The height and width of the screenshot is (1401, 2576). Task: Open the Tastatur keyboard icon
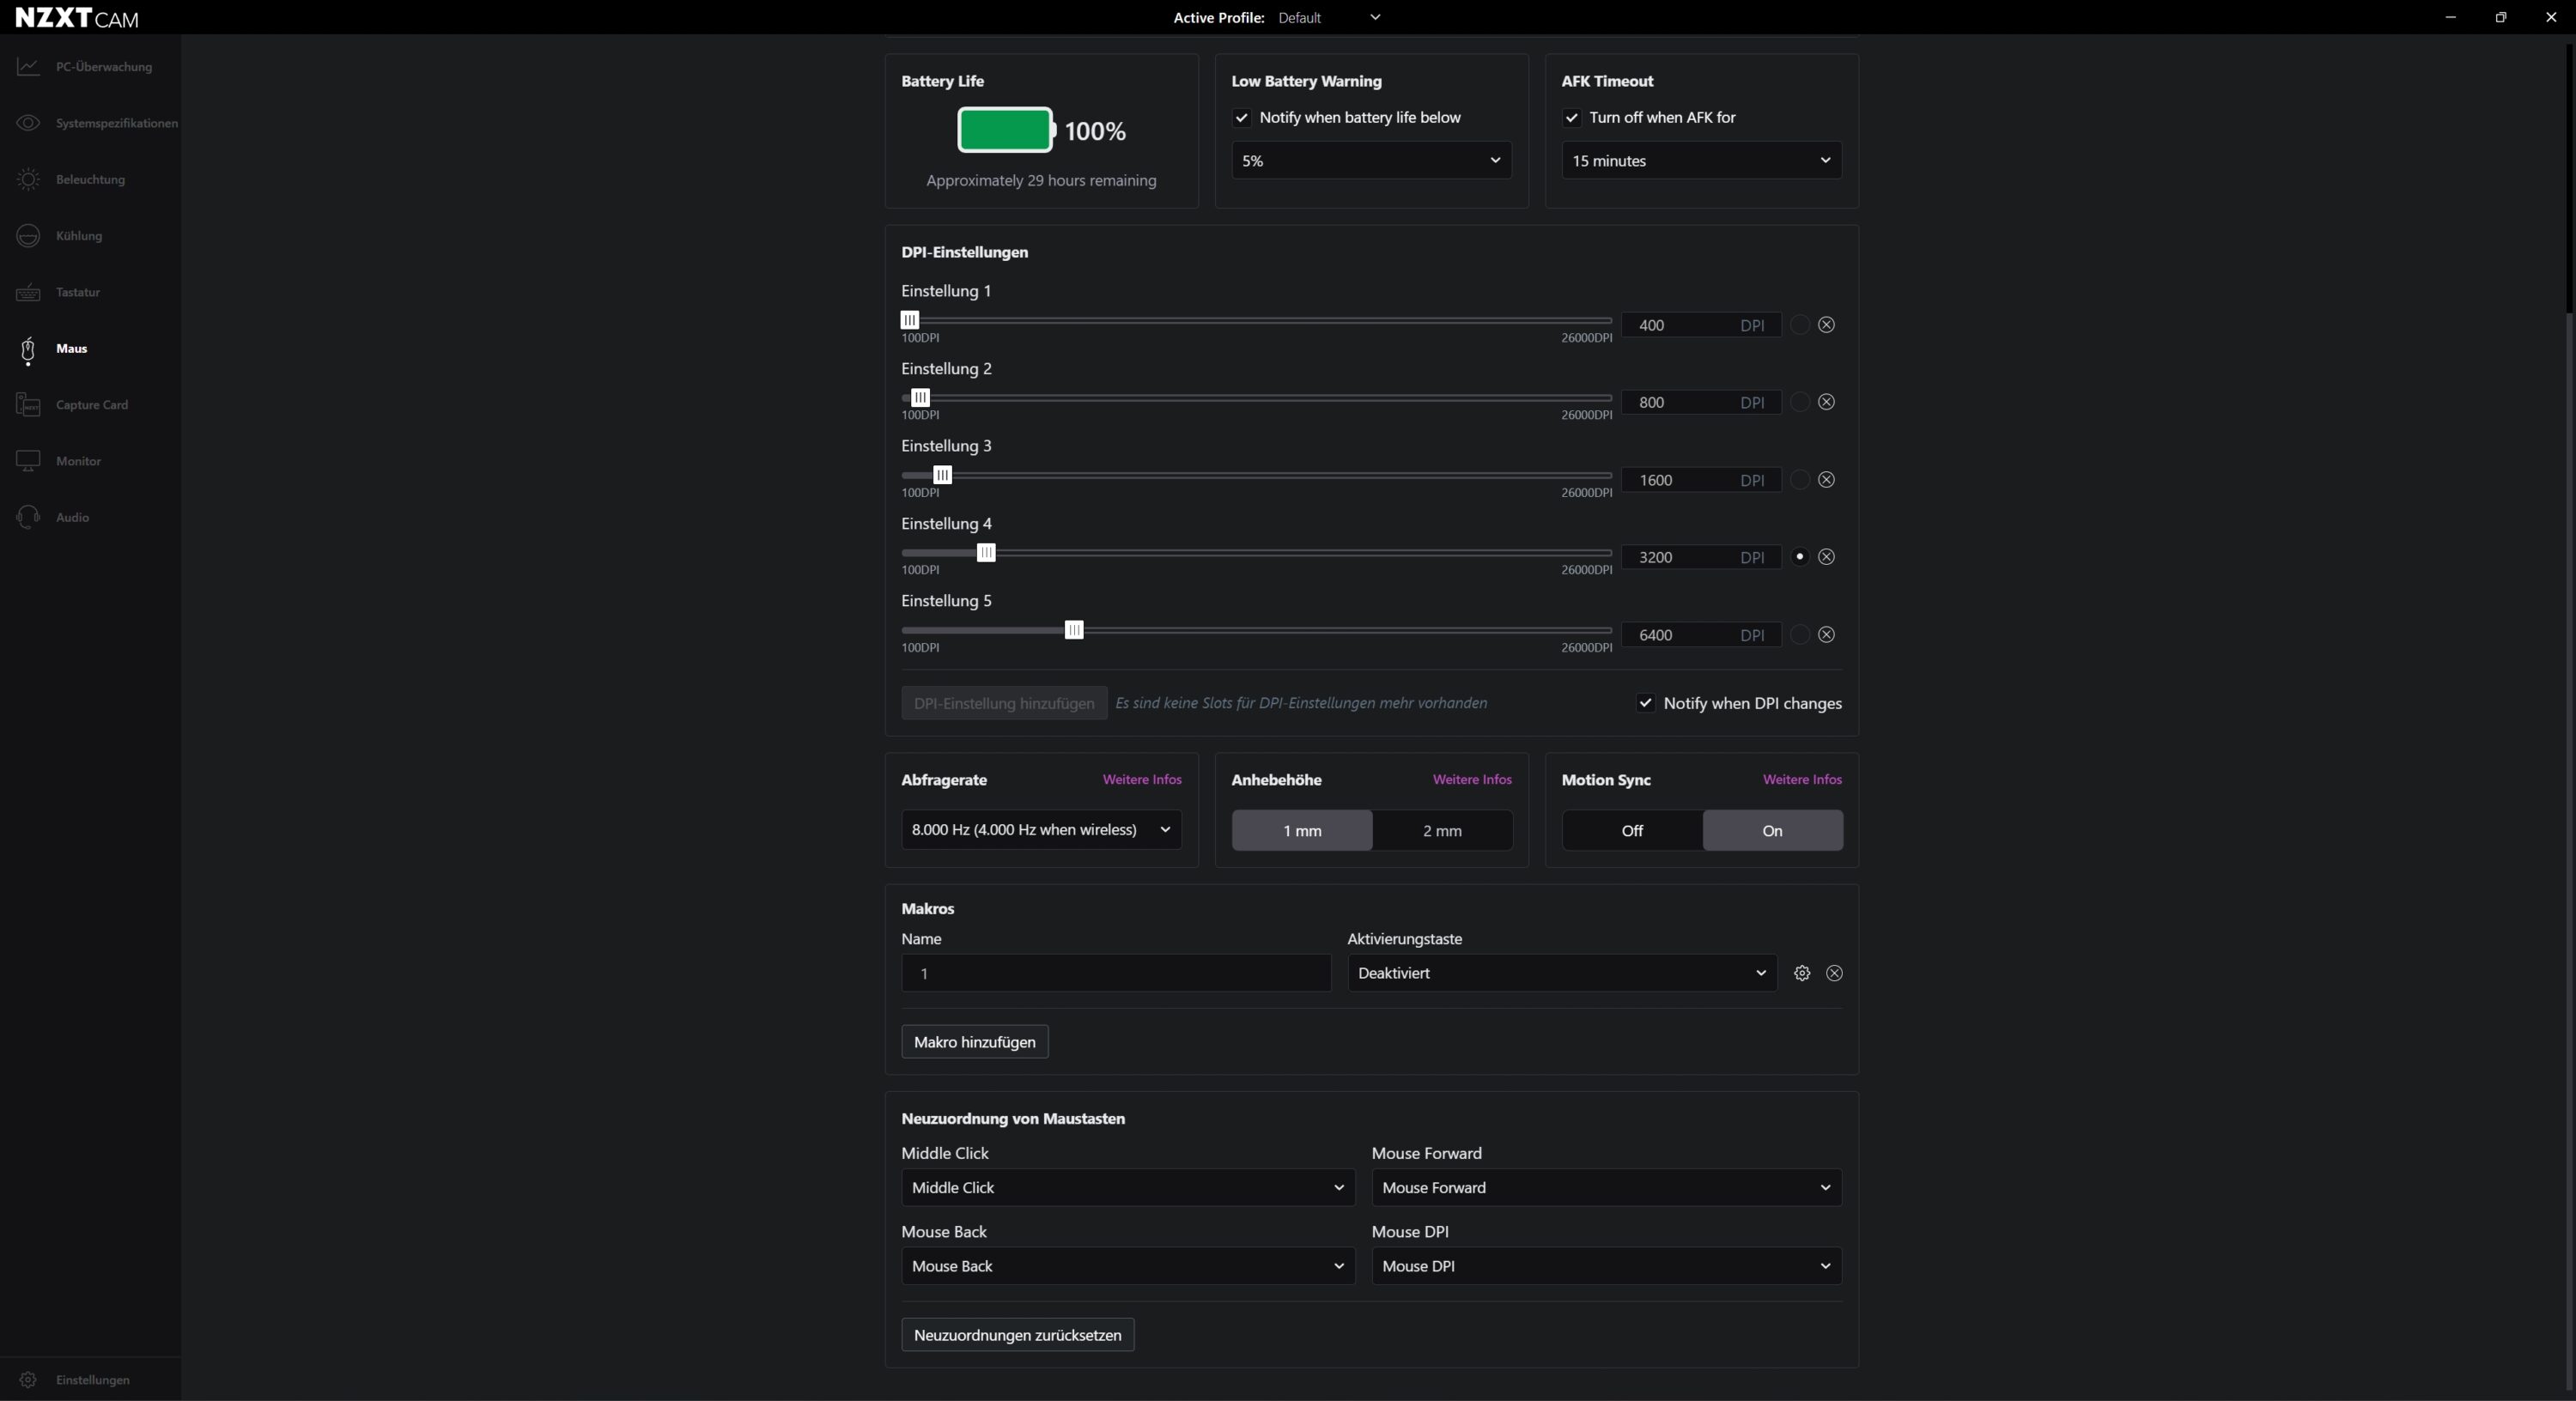(28, 292)
